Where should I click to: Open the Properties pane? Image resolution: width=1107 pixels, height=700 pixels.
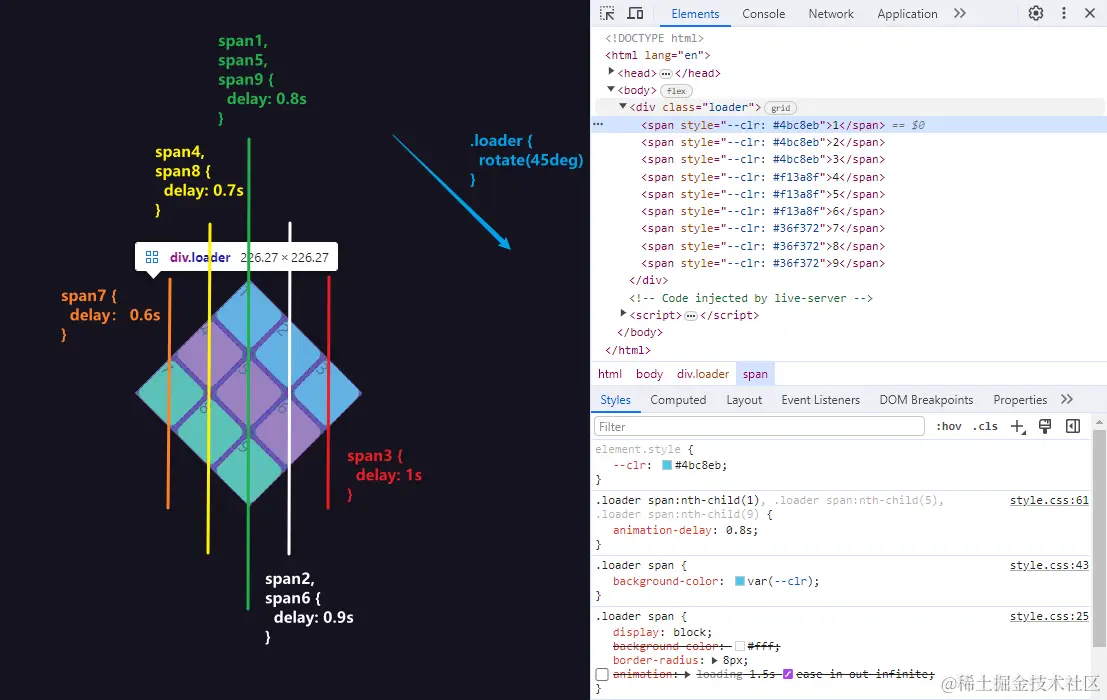coord(1020,400)
